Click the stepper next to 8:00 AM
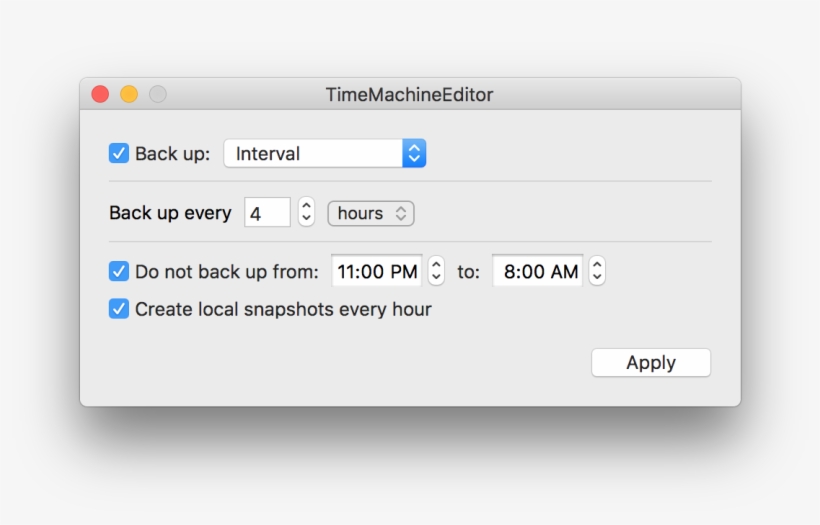 click(597, 271)
